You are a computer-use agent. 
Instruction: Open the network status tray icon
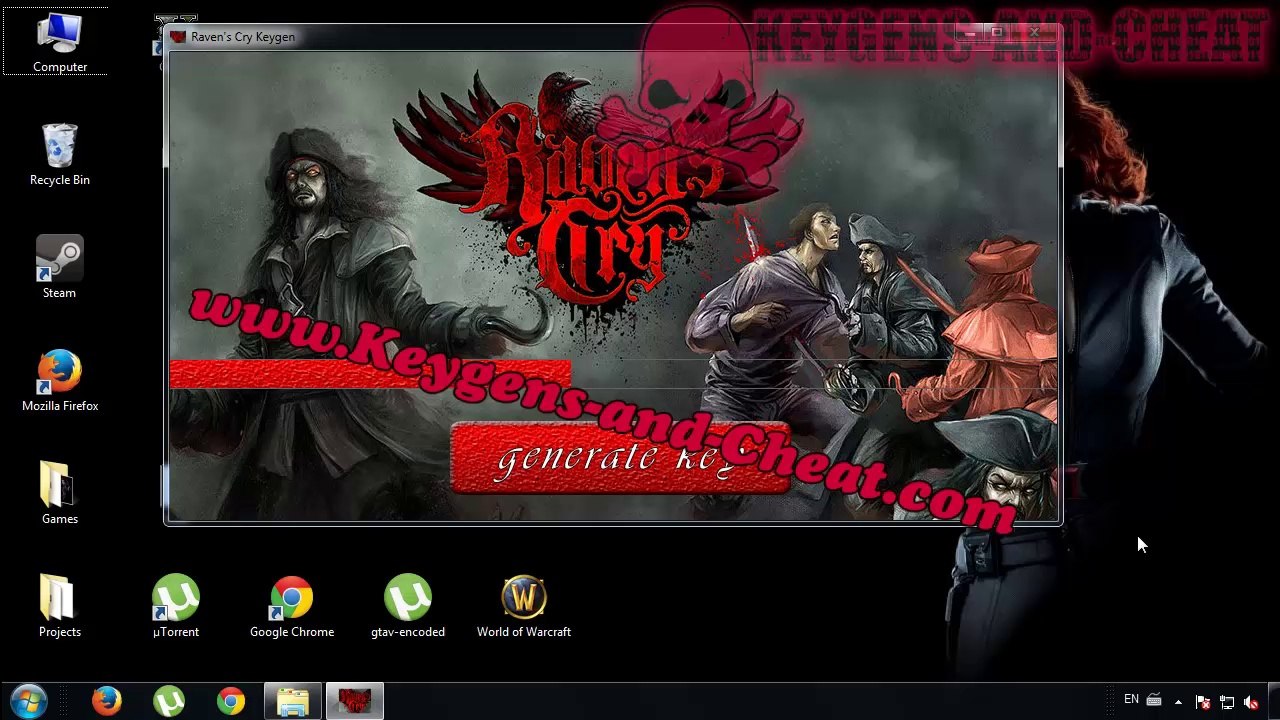1227,702
